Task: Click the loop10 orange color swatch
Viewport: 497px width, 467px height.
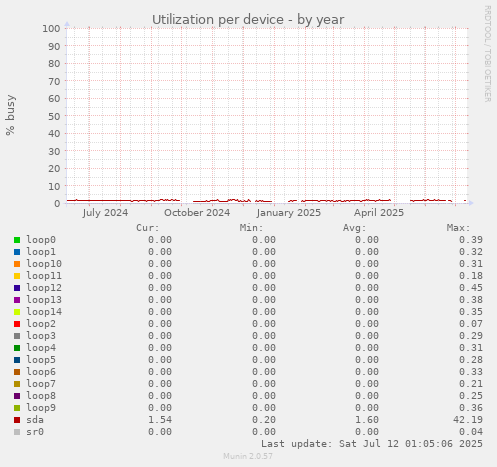Action: (17, 264)
